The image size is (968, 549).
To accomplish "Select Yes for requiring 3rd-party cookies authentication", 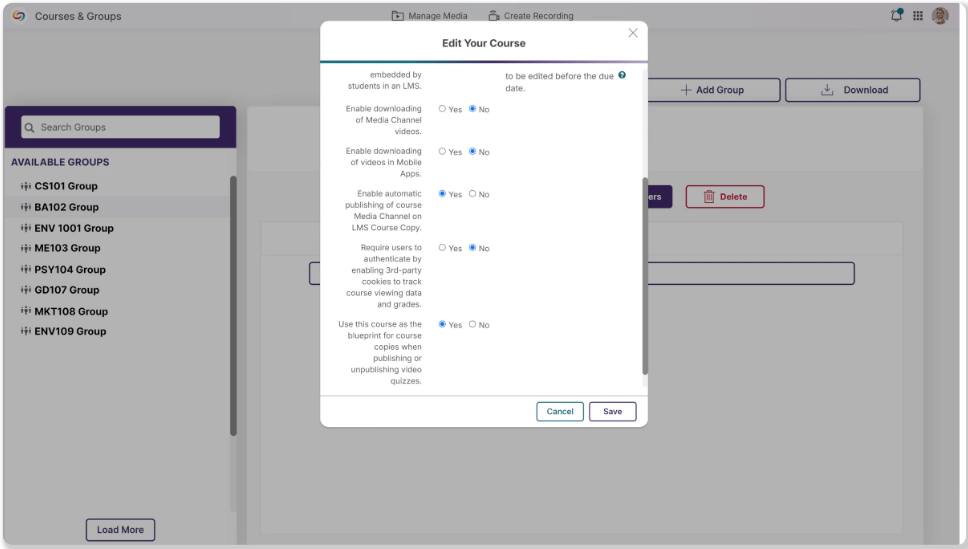I will point(442,248).
